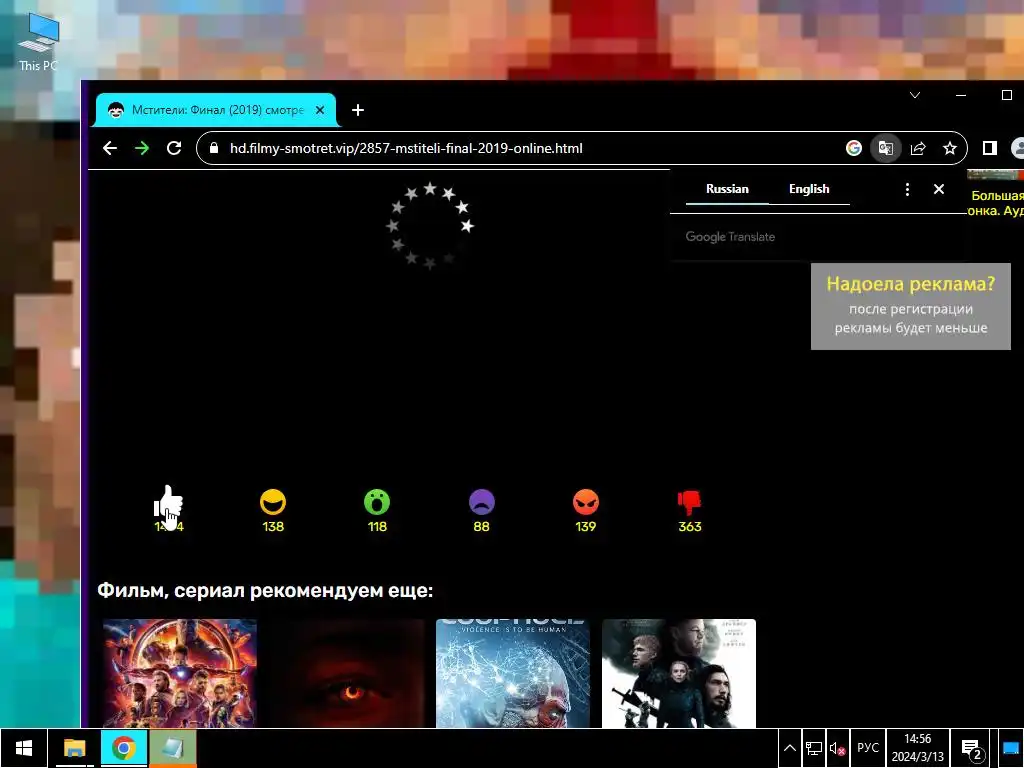Viewport: 1024px width, 768px height.
Task: Click the Chrome taskbar icon
Action: pos(123,748)
